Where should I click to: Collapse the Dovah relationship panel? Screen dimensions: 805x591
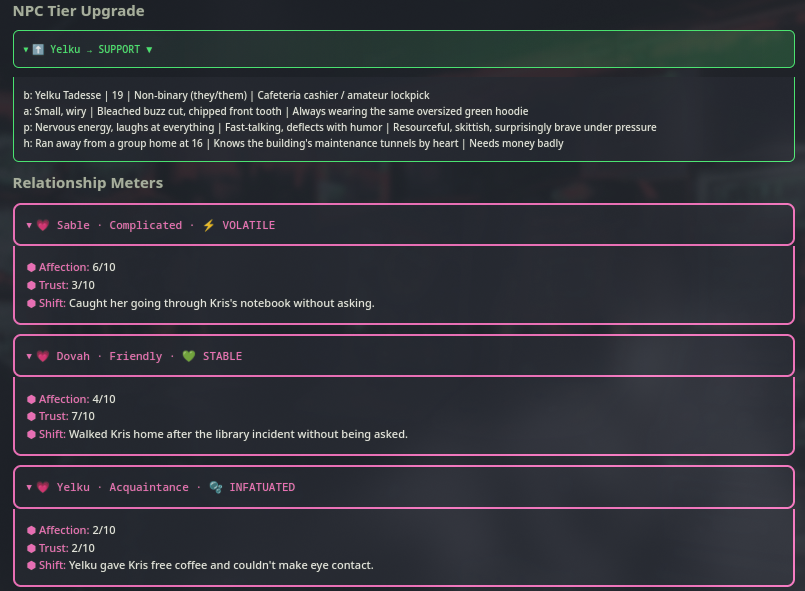[29, 356]
